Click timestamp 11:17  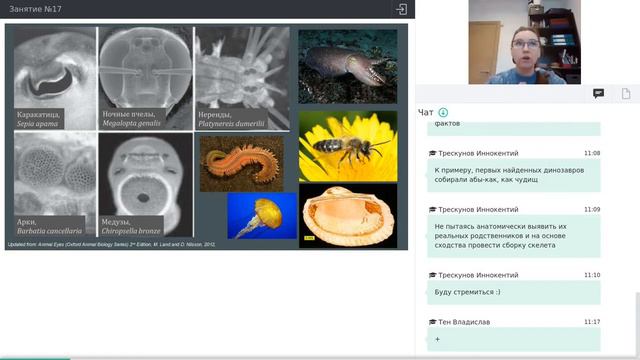(592, 322)
